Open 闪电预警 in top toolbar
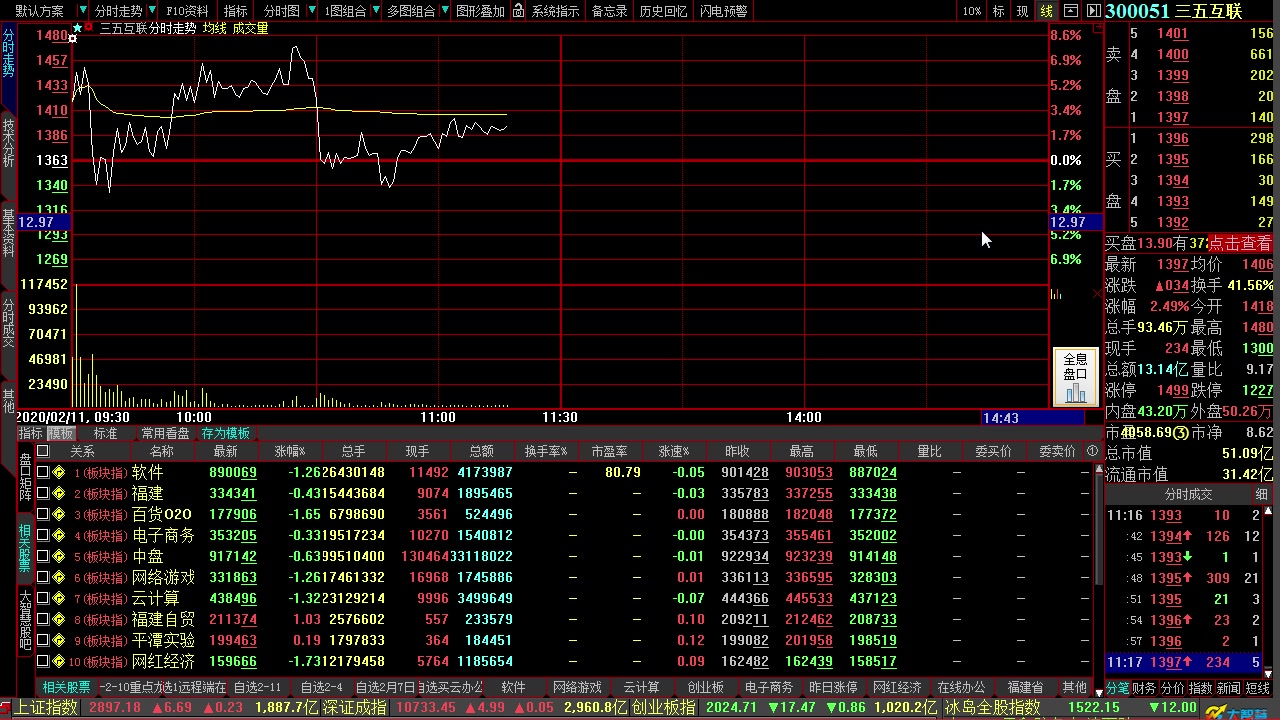Viewport: 1280px width, 720px height. [x=723, y=11]
